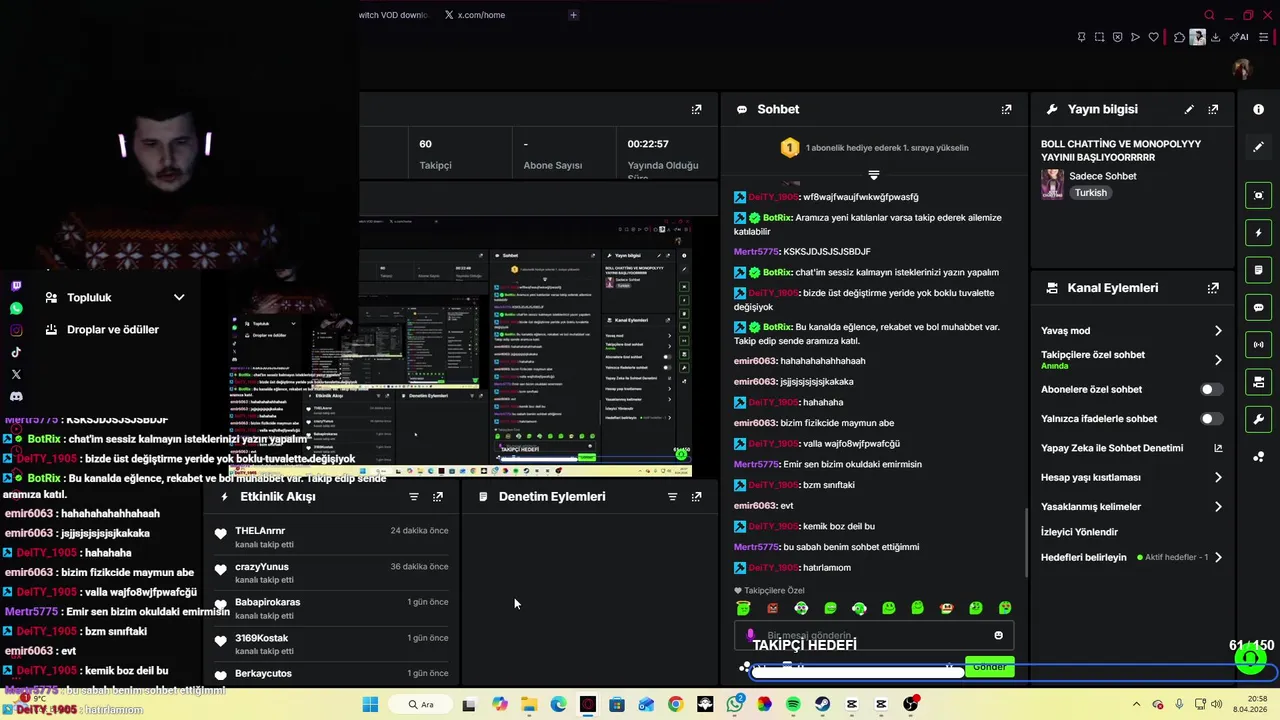Open the sidebar wrench settings icon

pyautogui.click(x=1259, y=419)
